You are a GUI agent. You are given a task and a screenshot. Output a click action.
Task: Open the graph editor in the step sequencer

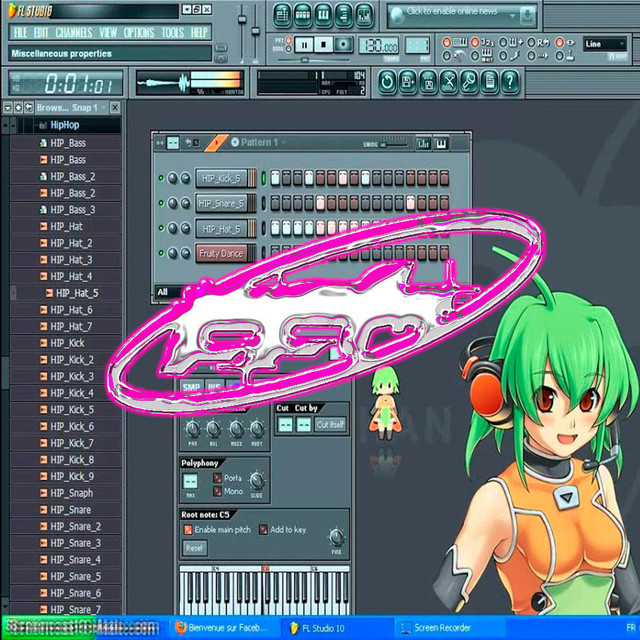tap(422, 142)
